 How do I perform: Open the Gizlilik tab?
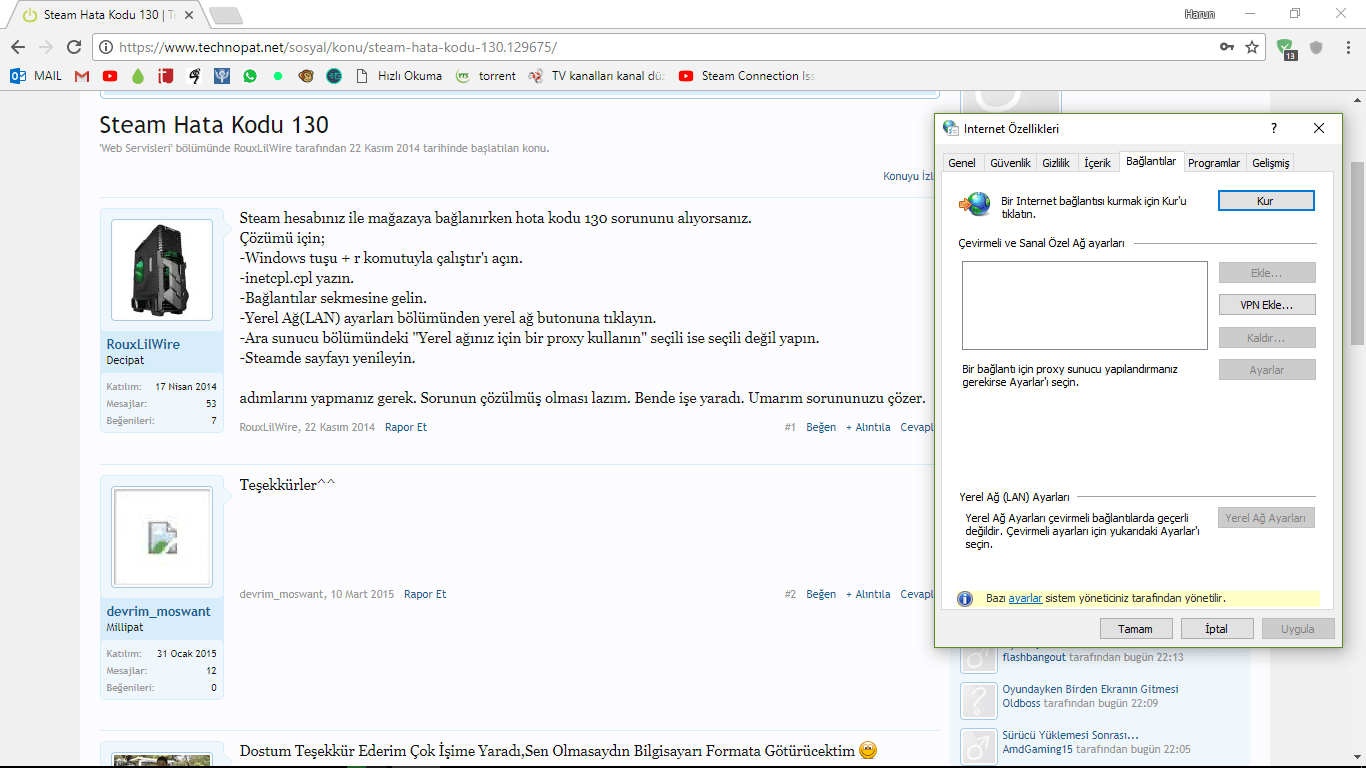coord(1056,163)
